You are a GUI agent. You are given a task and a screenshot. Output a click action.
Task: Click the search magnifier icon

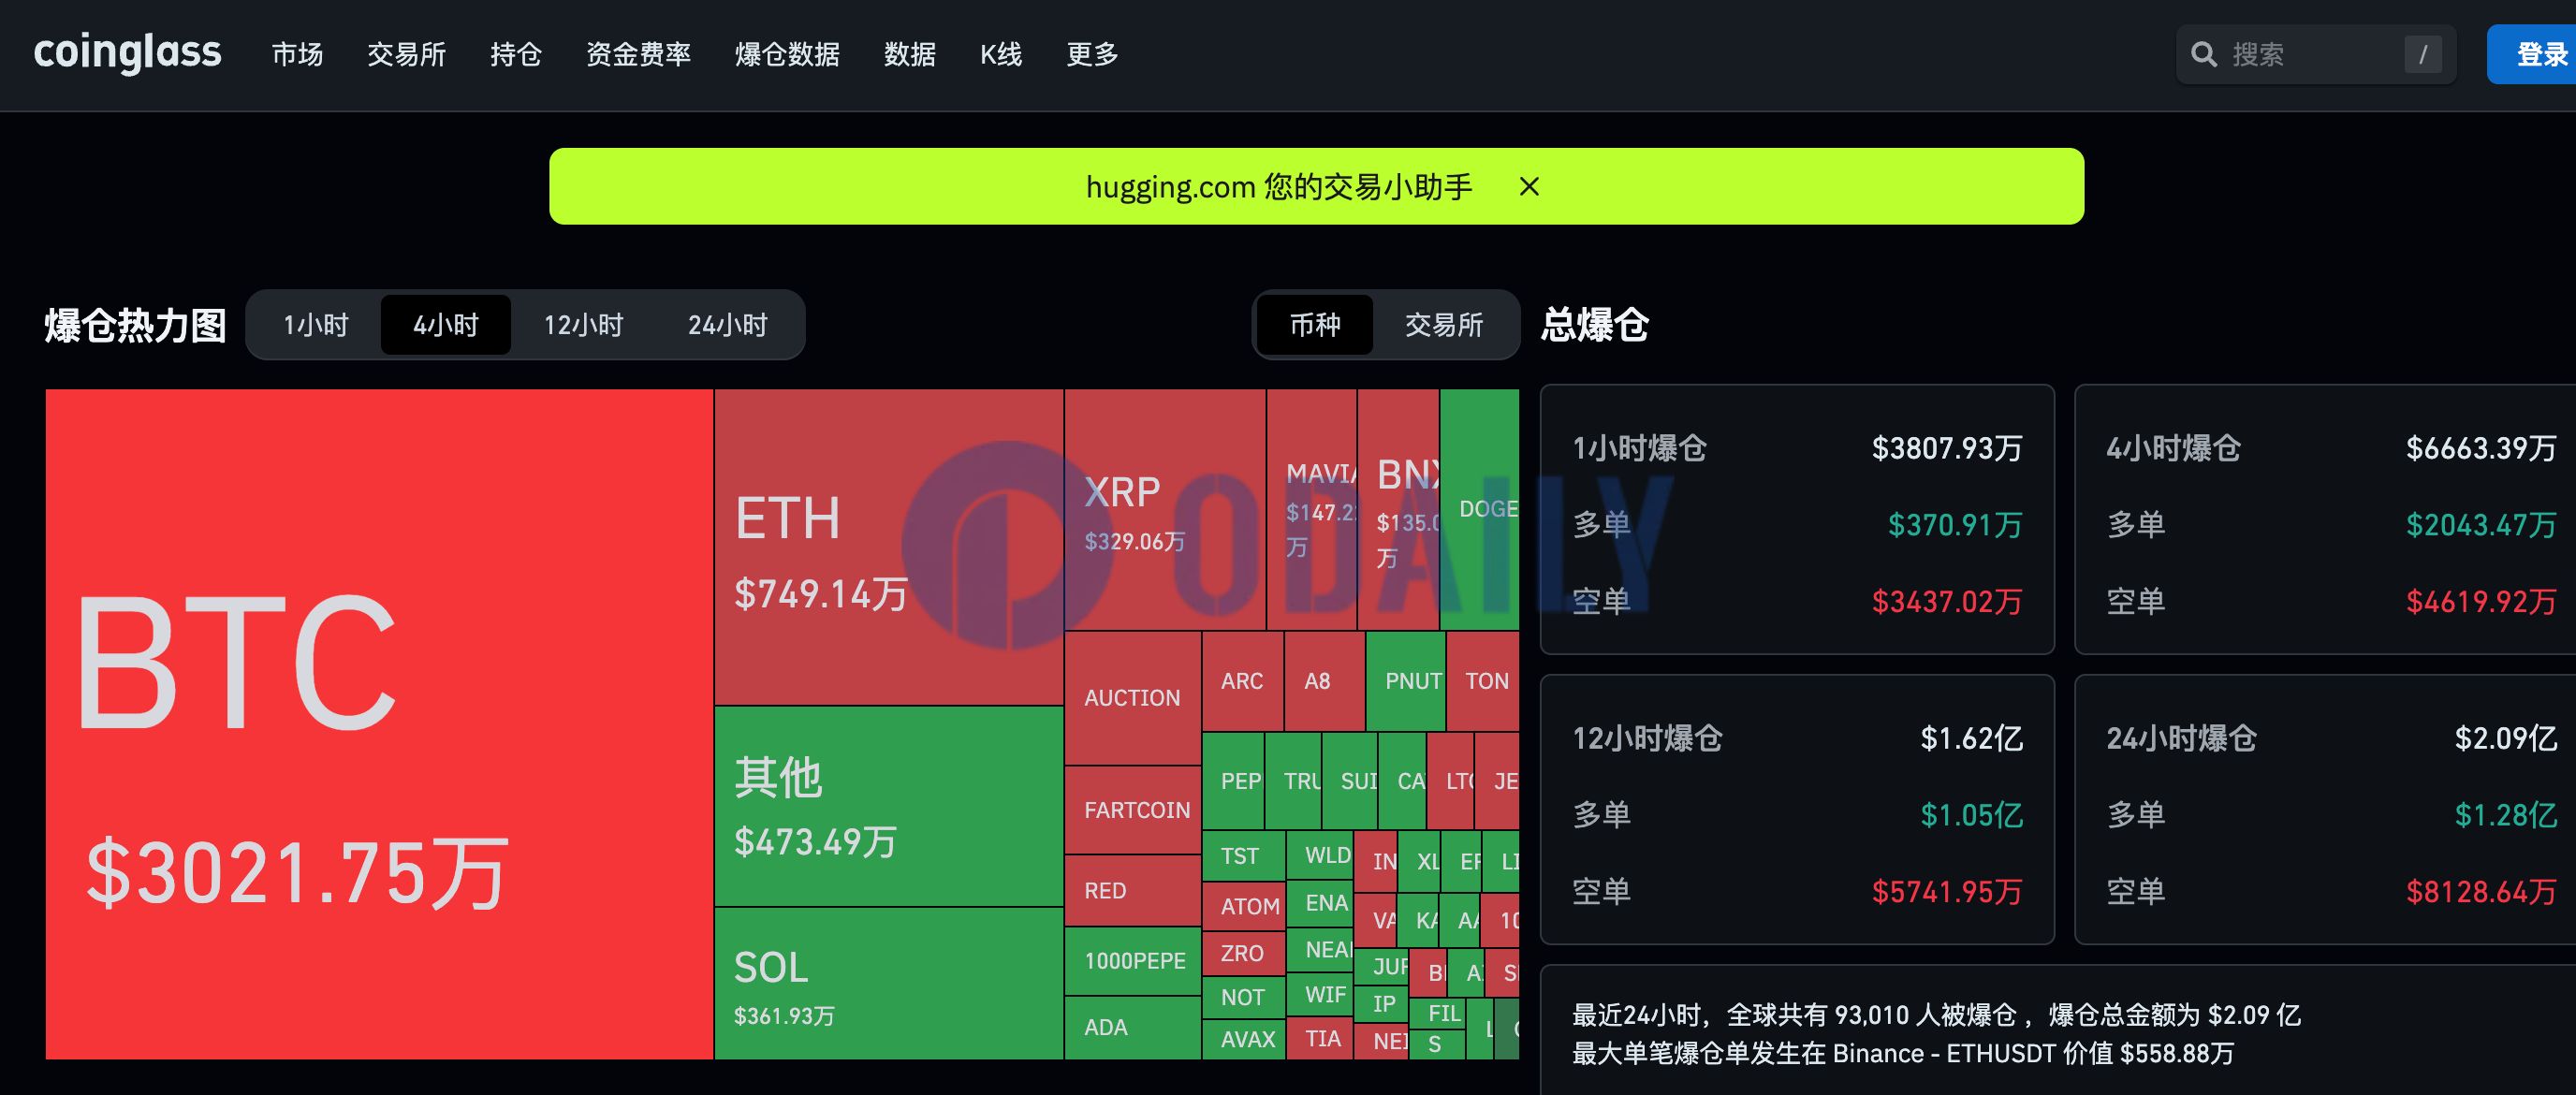point(2203,54)
